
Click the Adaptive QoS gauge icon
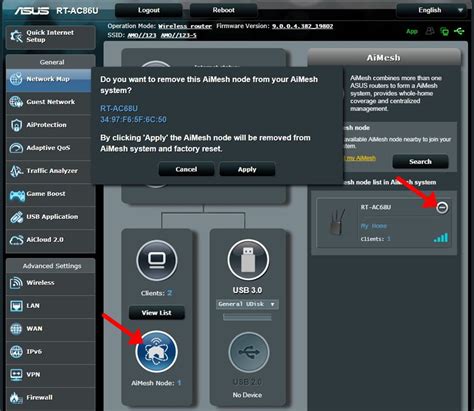tap(16, 148)
